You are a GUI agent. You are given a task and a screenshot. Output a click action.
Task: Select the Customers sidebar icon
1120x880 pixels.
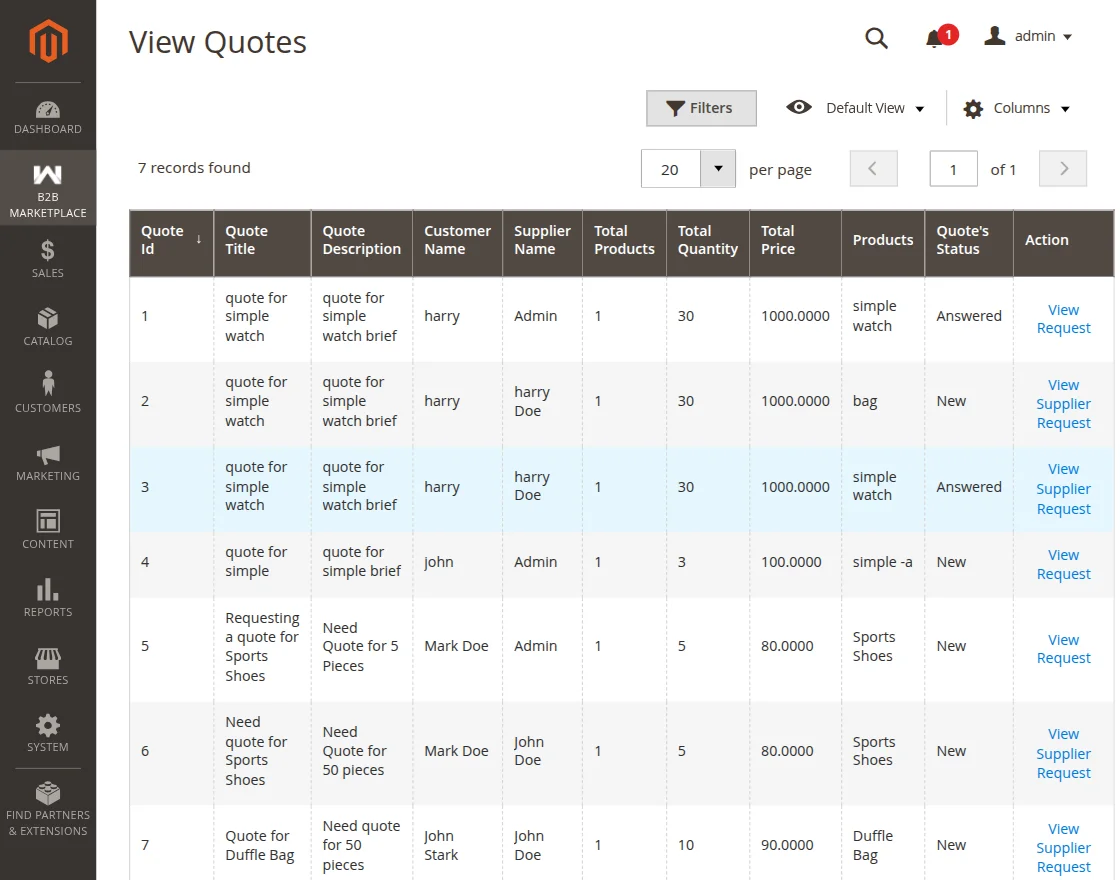47,390
